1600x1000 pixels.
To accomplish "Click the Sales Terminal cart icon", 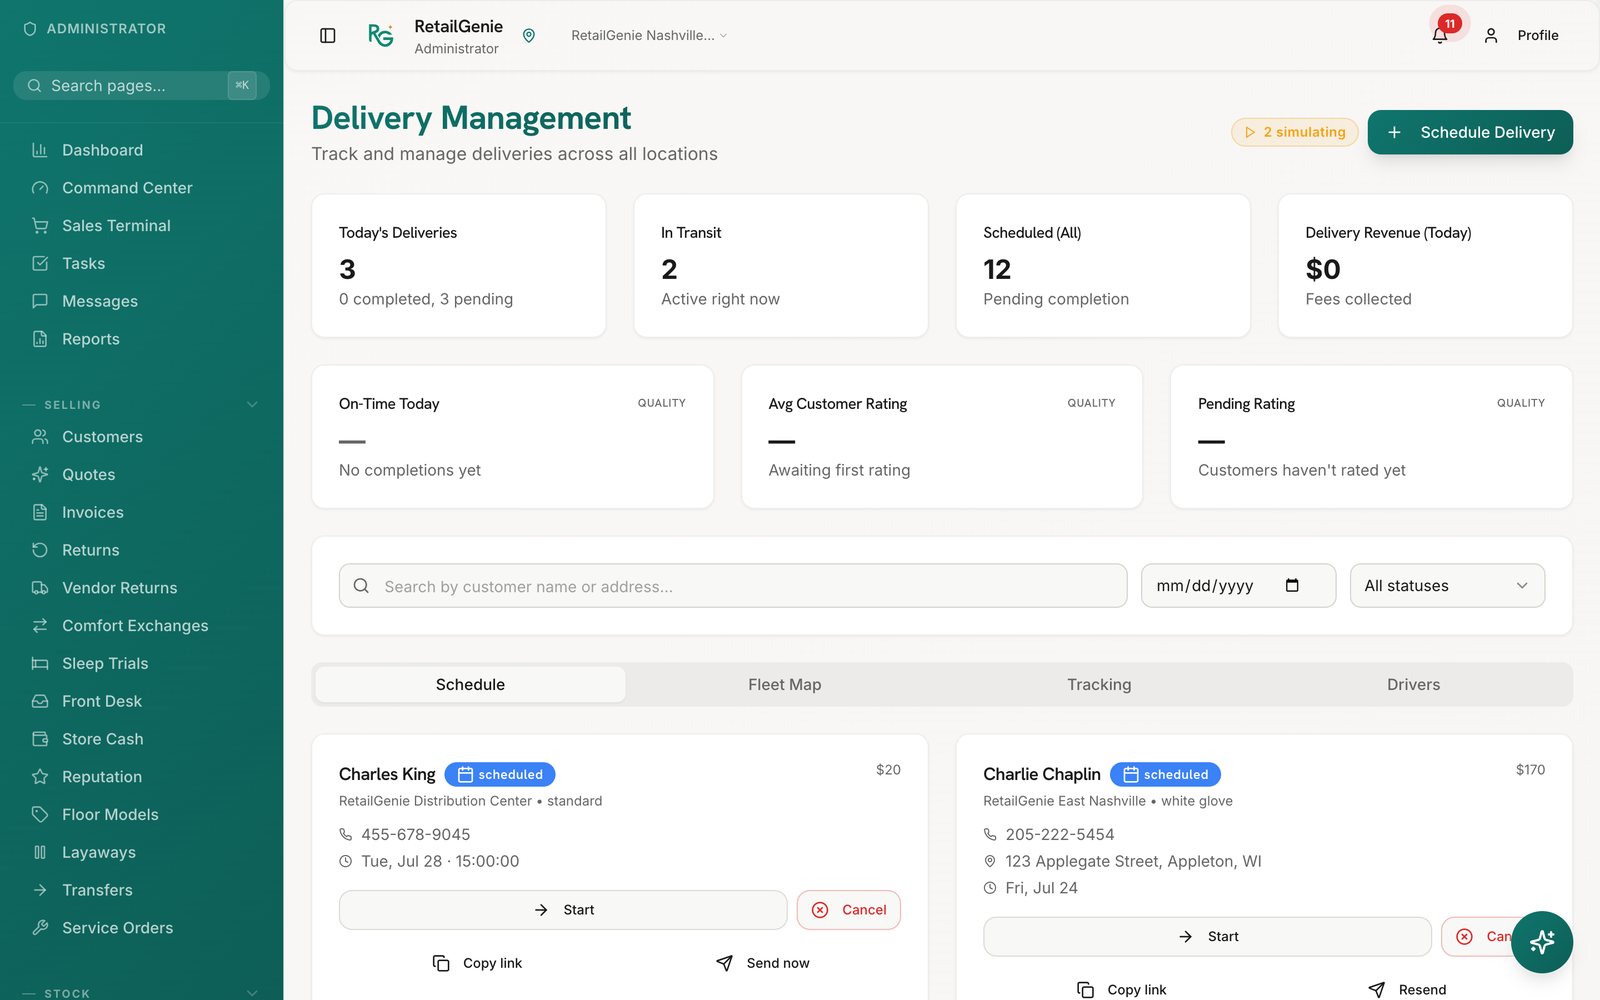I will (x=40, y=226).
